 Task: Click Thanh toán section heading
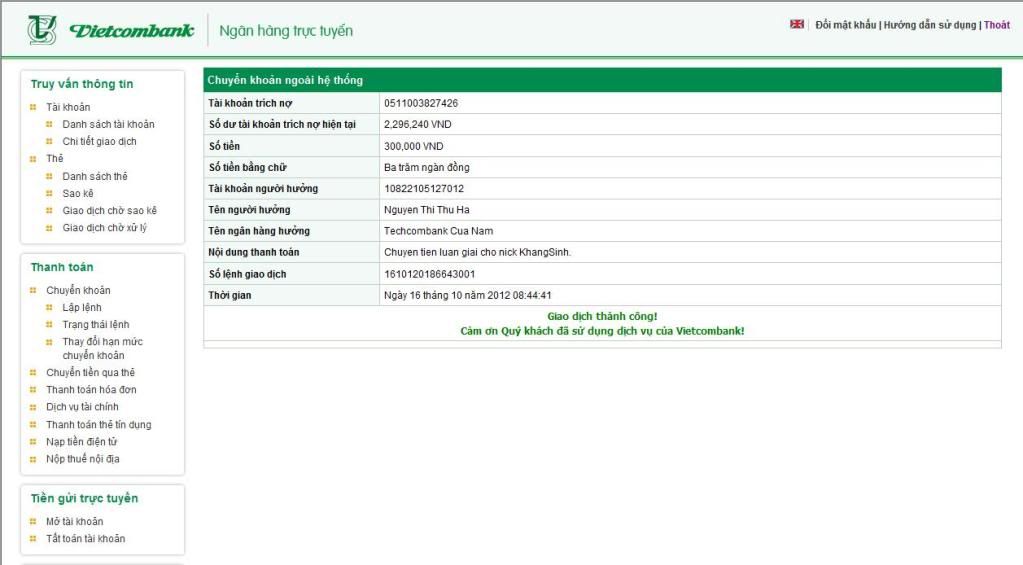tap(62, 267)
